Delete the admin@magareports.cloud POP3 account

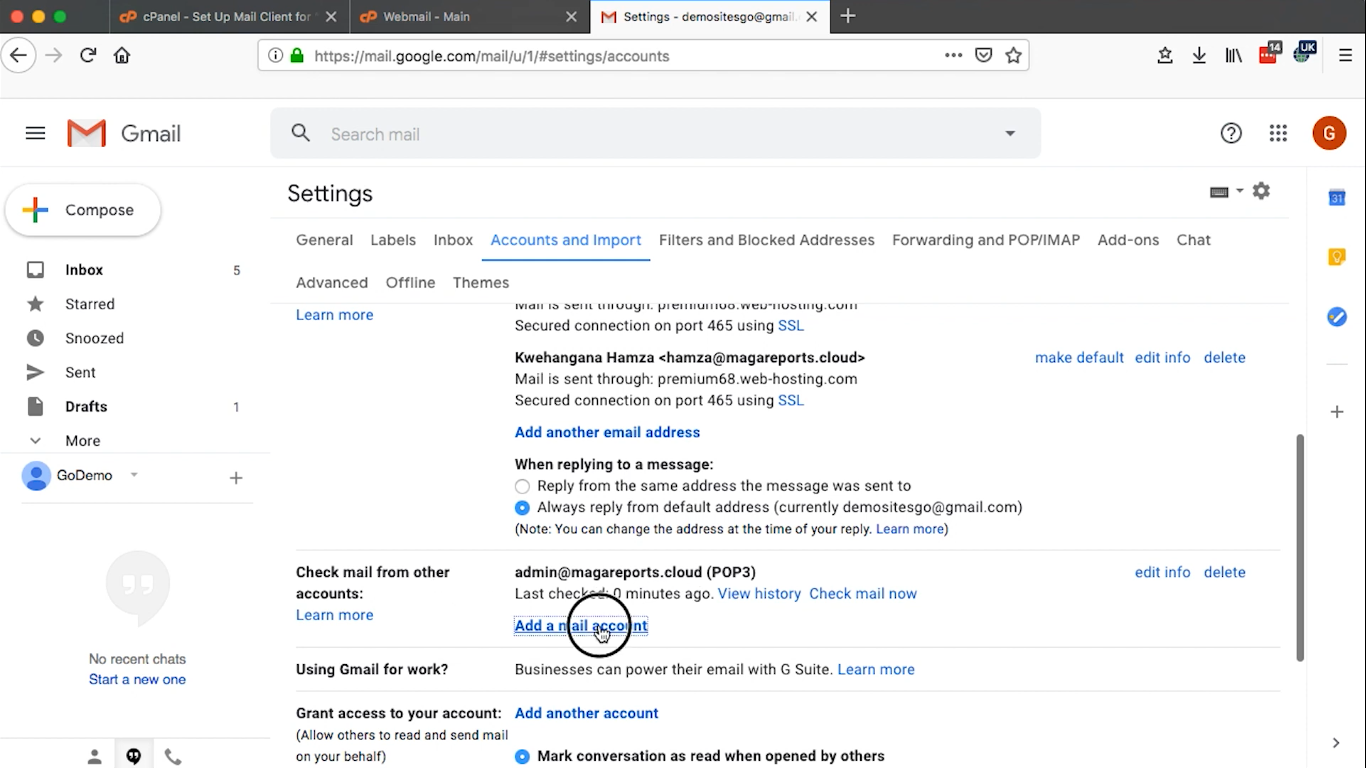pyautogui.click(x=1224, y=573)
